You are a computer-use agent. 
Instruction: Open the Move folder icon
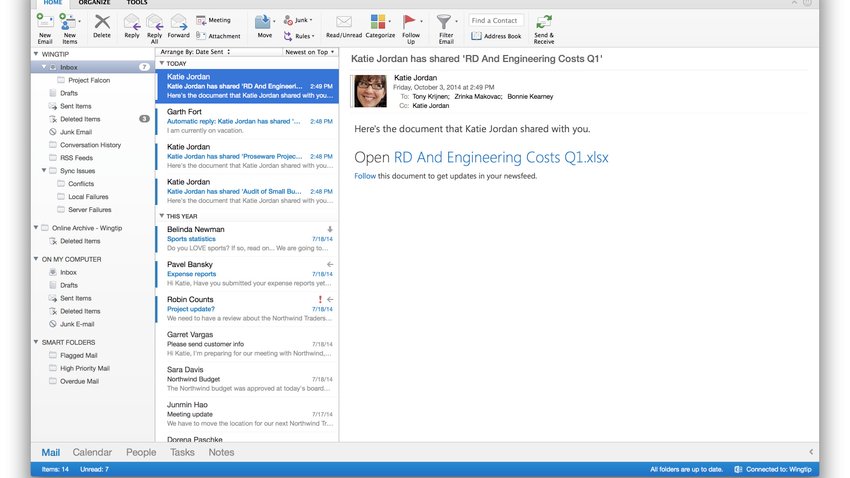[263, 22]
